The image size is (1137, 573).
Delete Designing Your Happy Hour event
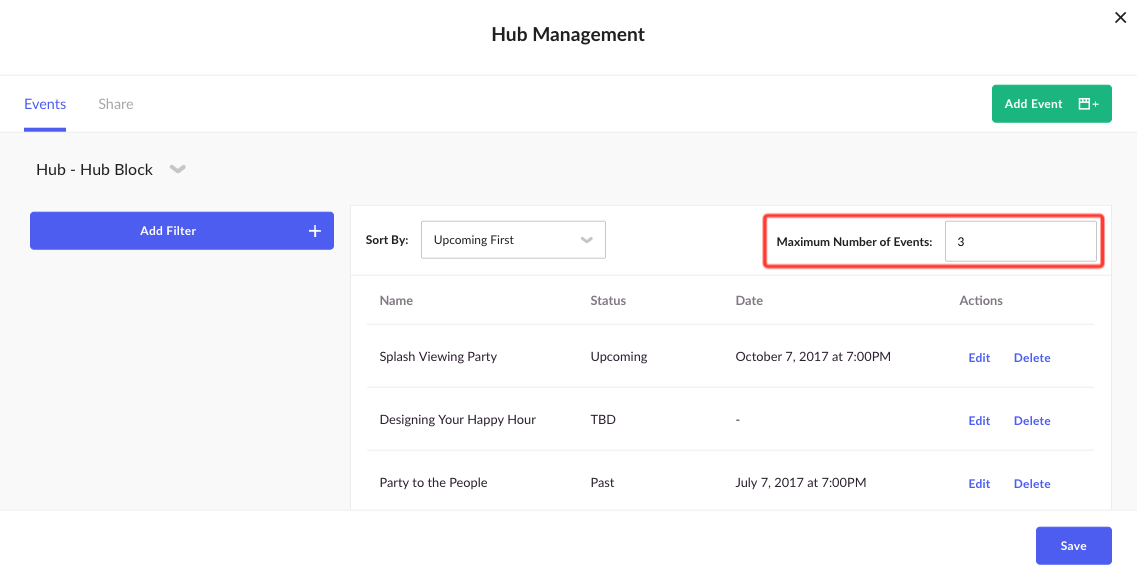tap(1032, 421)
